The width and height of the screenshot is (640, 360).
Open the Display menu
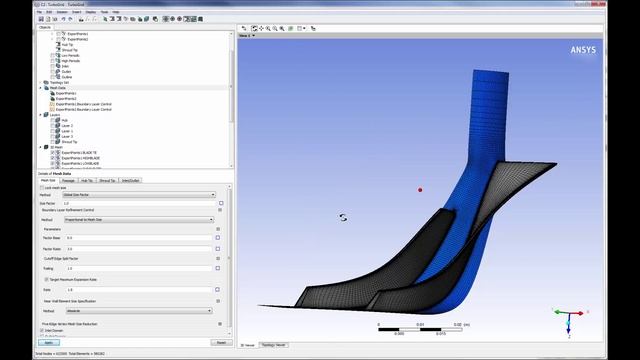pyautogui.click(x=91, y=12)
